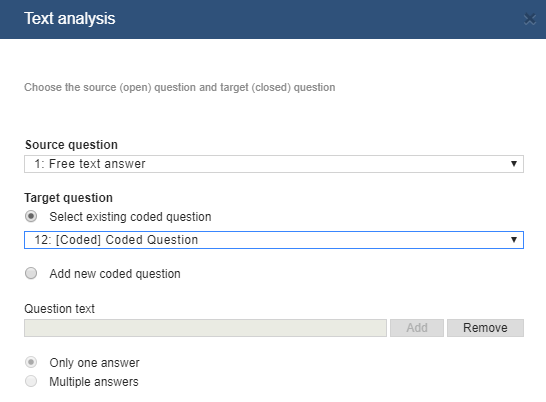
Task: Click the 'Target question' heading label
Action: (x=69, y=198)
